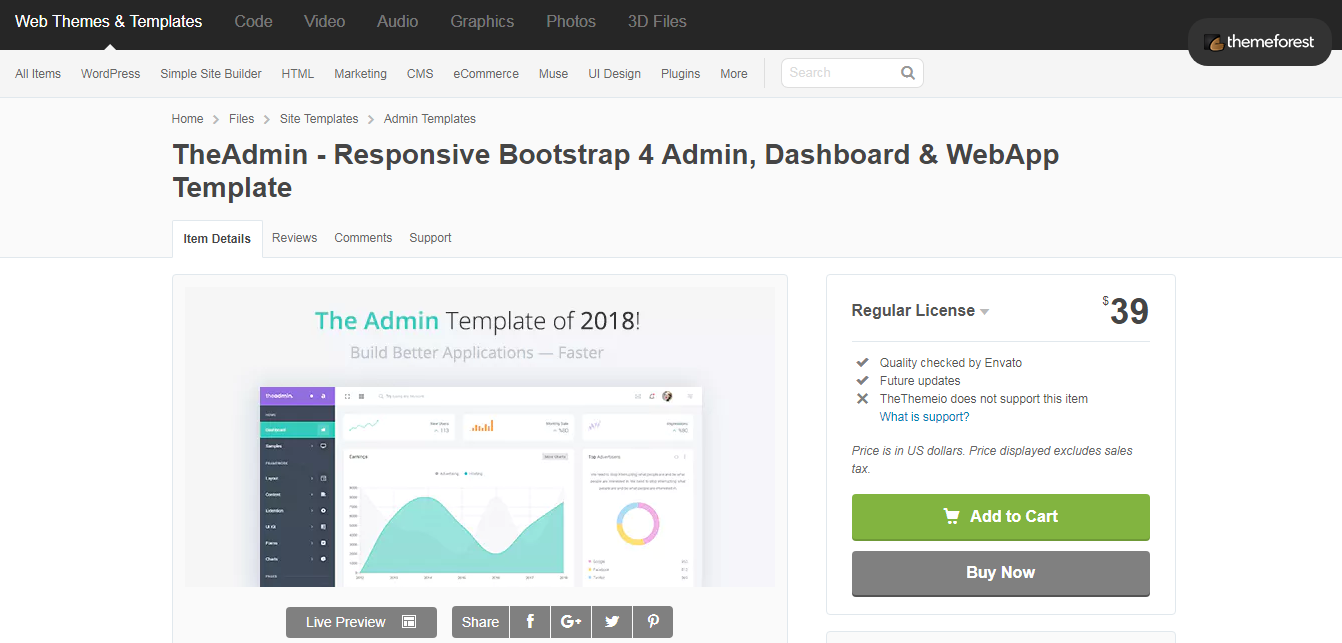
Task: Open the Plugins subcategory
Action: click(681, 74)
